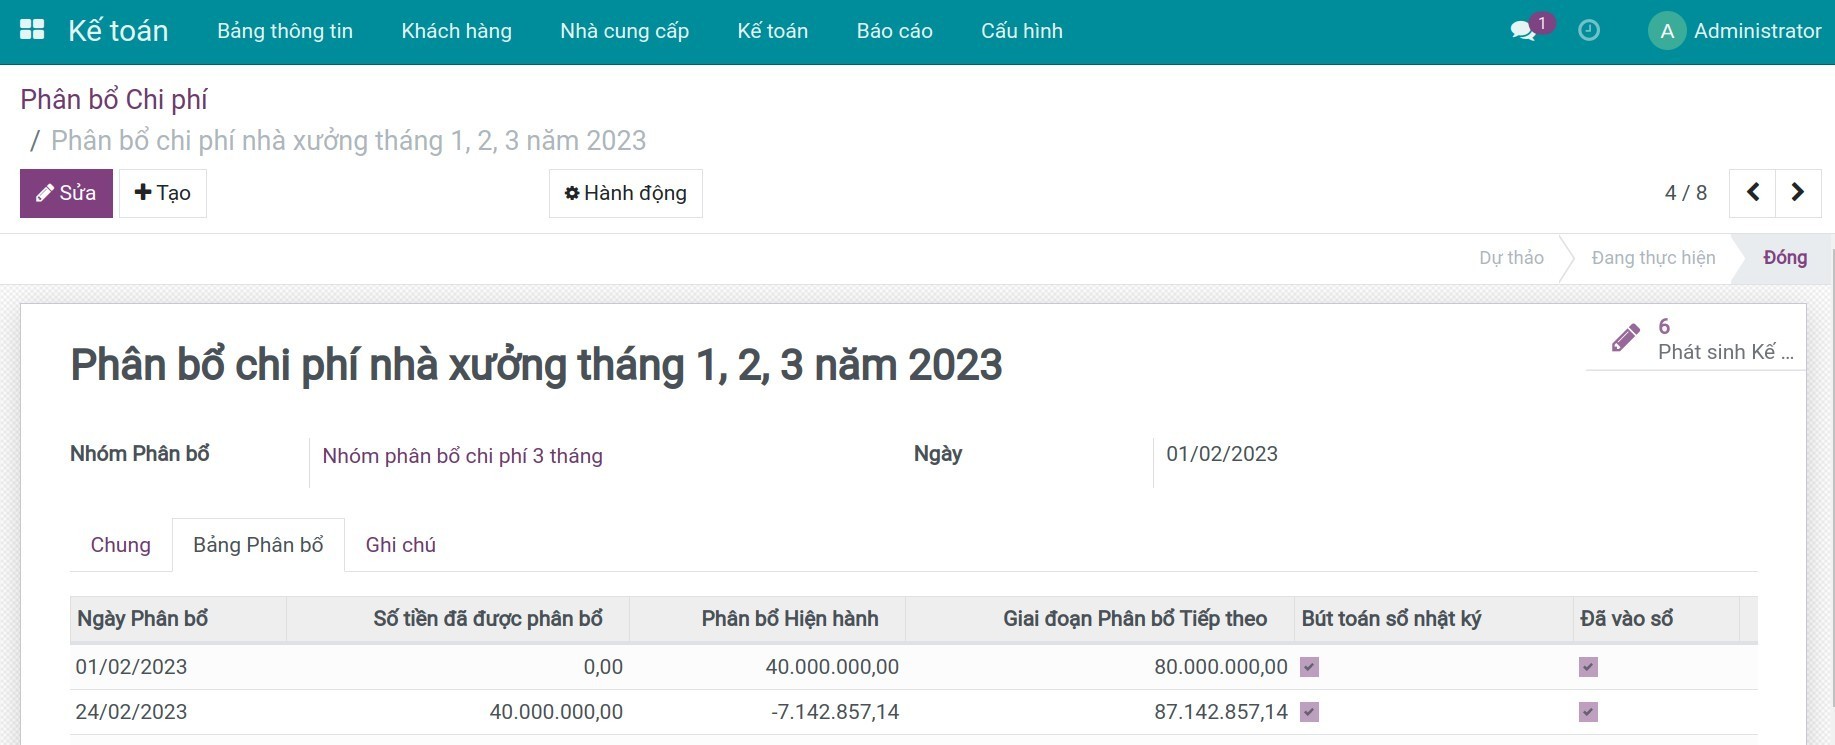Image resolution: width=1835 pixels, height=745 pixels.
Task: Click the Administrator avatar icon
Action: click(1666, 31)
